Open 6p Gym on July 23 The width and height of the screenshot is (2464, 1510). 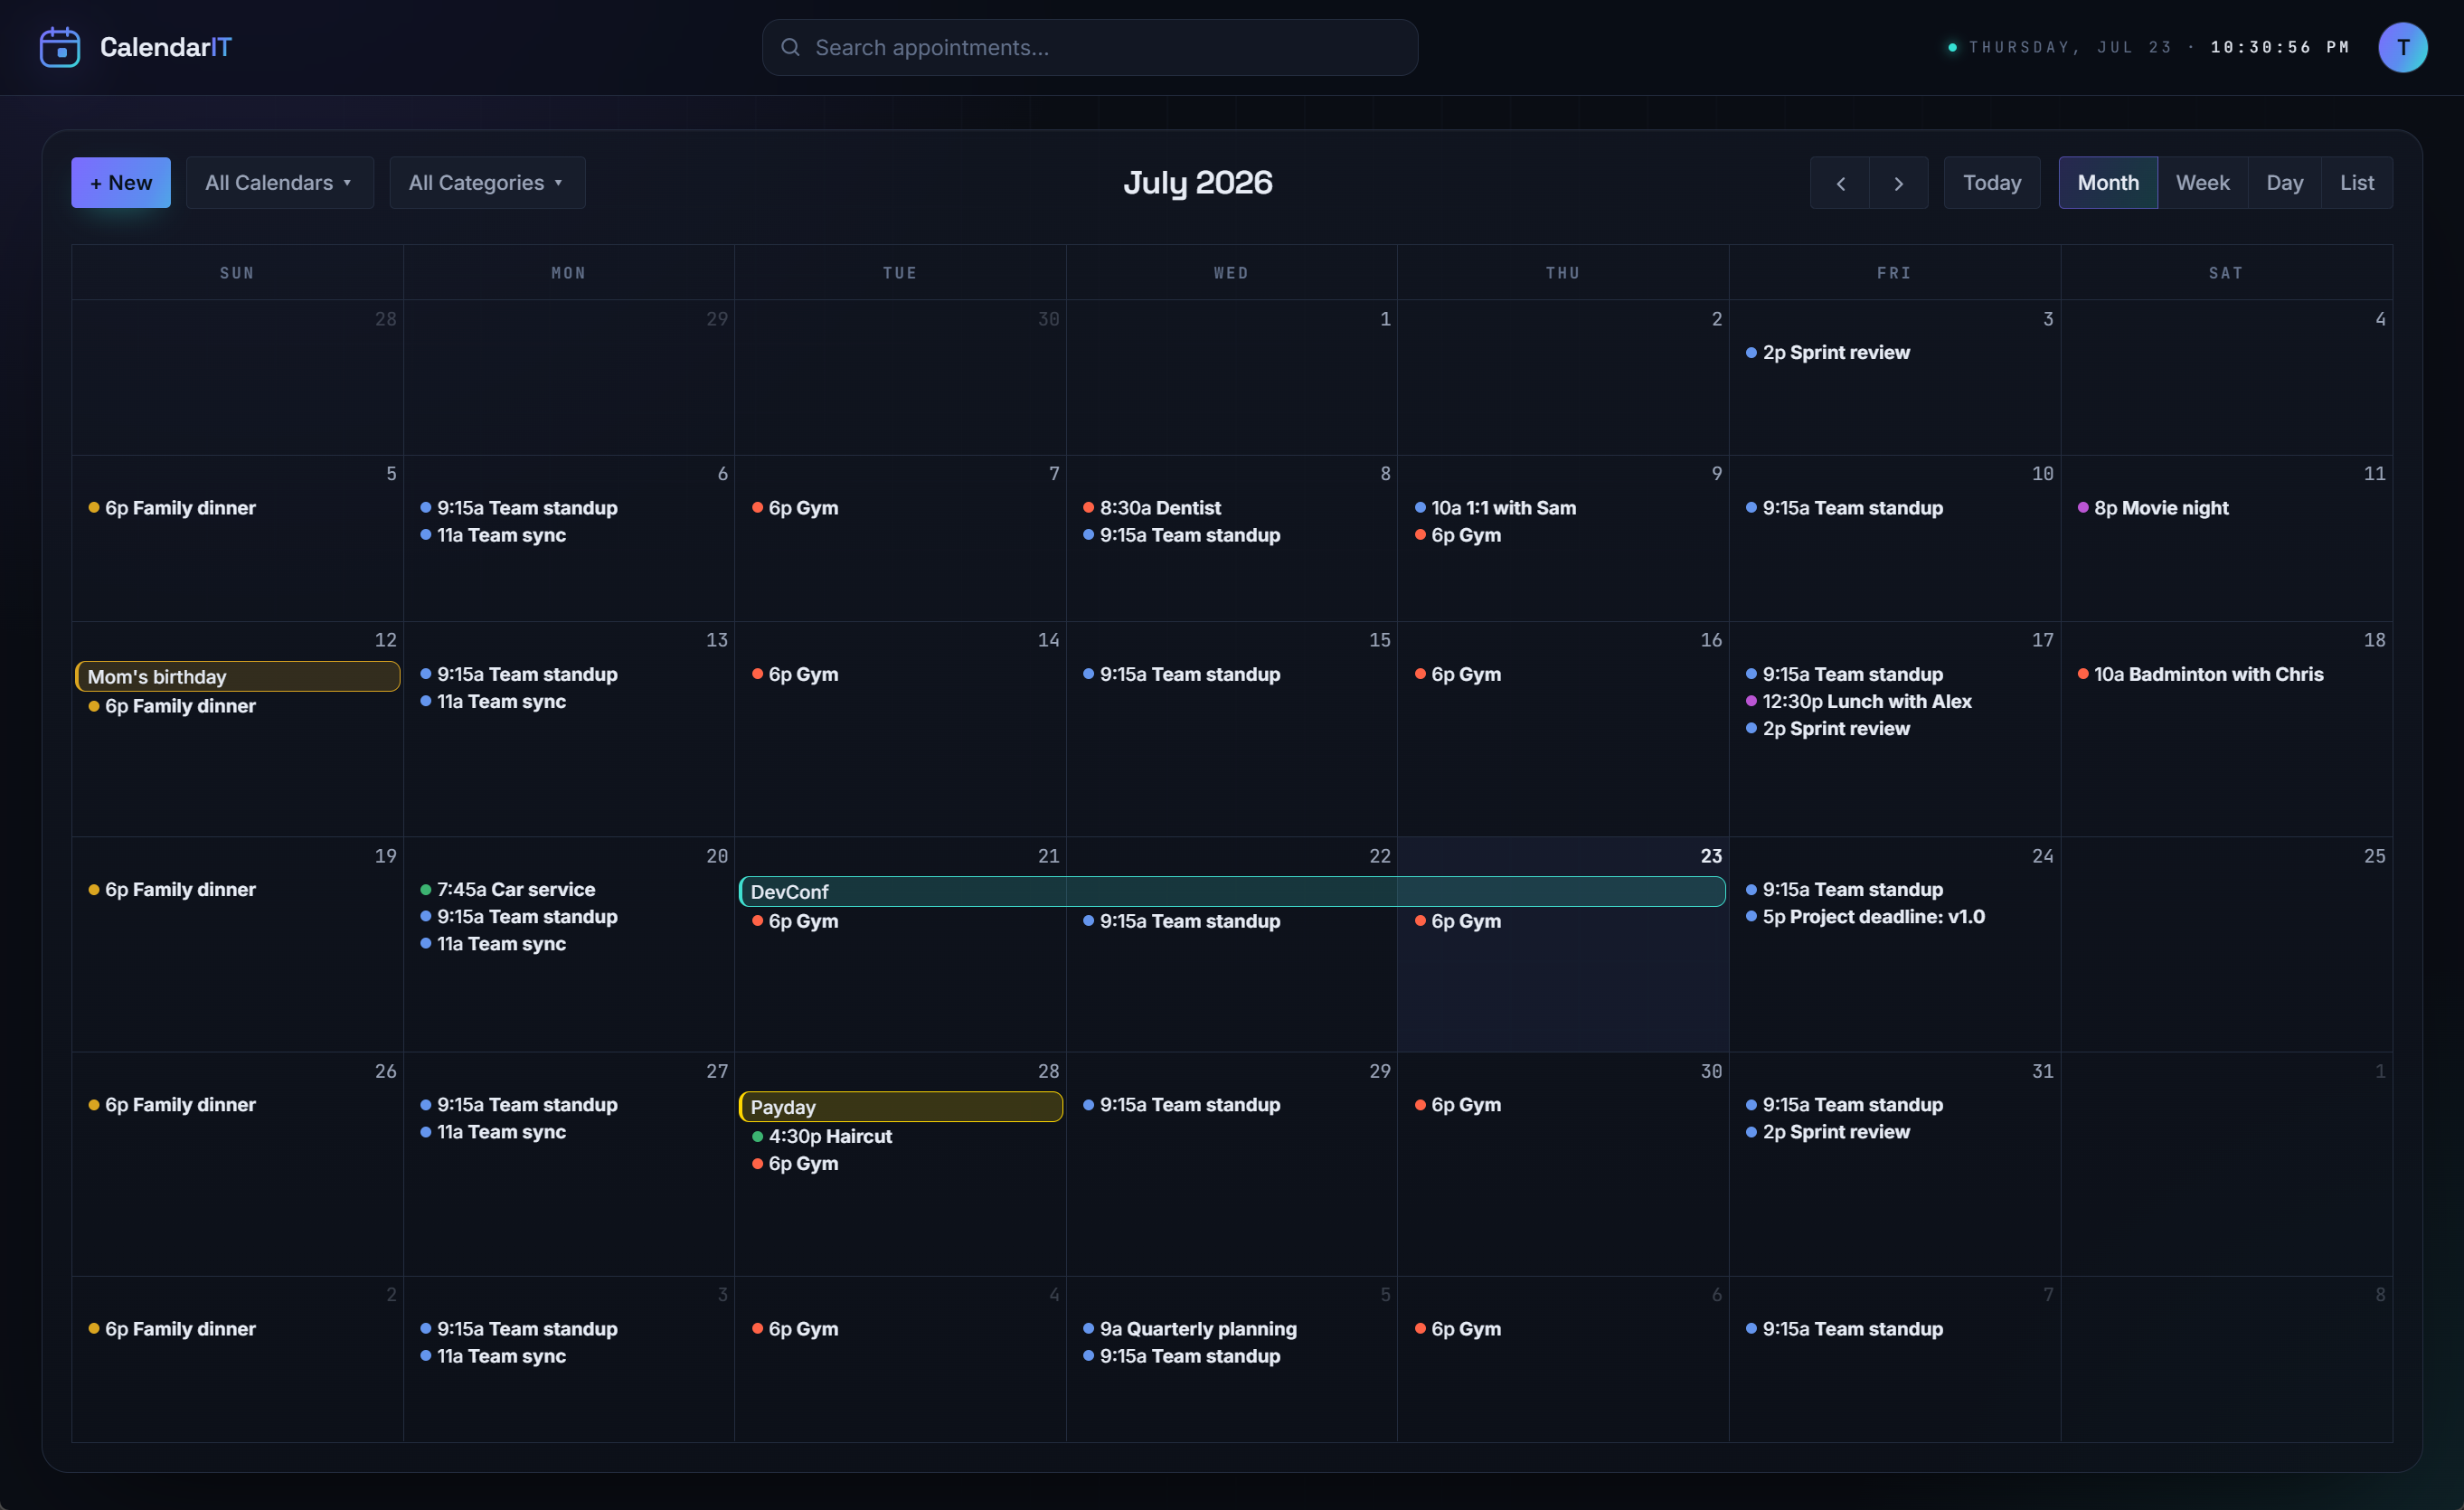1458,921
